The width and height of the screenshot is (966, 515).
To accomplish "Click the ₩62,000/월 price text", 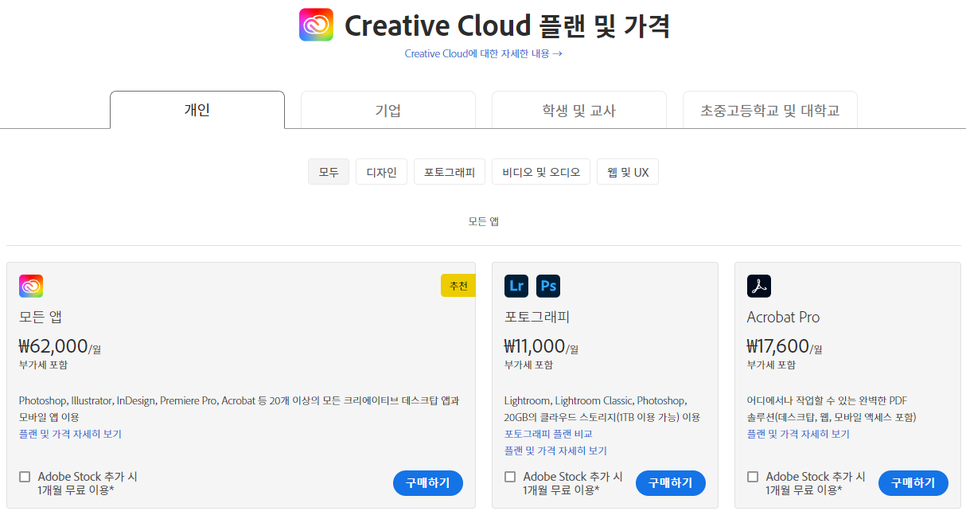I will [60, 346].
